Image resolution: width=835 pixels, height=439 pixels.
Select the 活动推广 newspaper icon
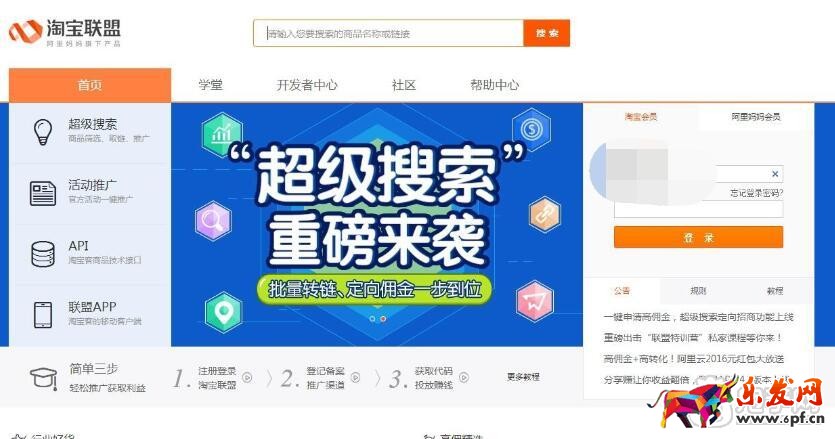(43, 193)
